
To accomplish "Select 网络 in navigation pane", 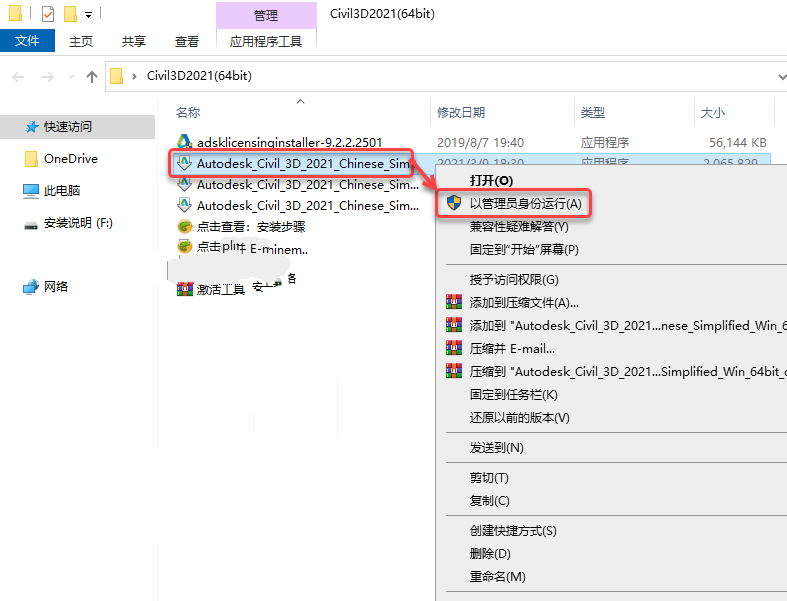I will pyautogui.click(x=56, y=287).
